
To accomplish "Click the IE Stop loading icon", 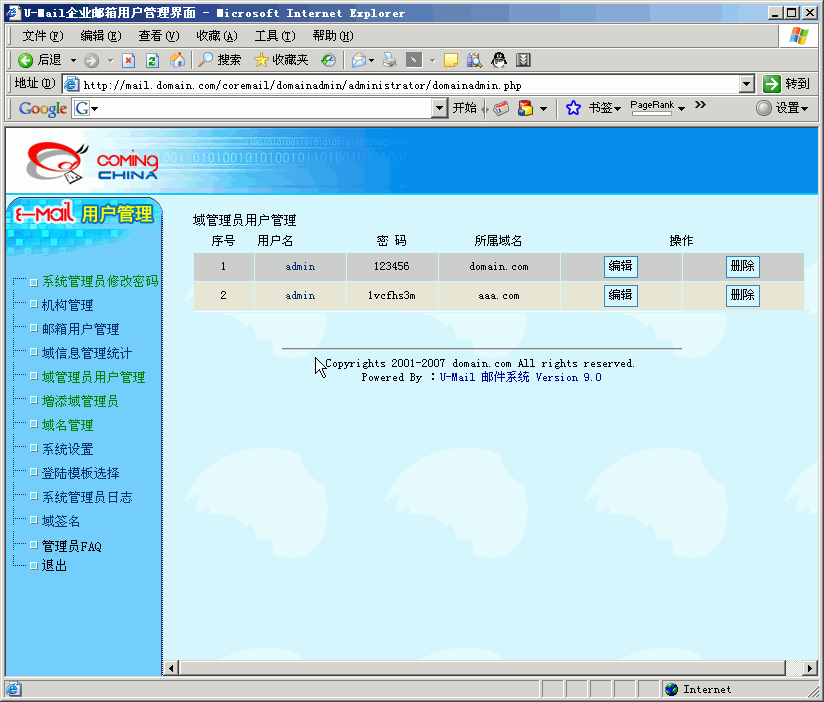I will coord(128,60).
